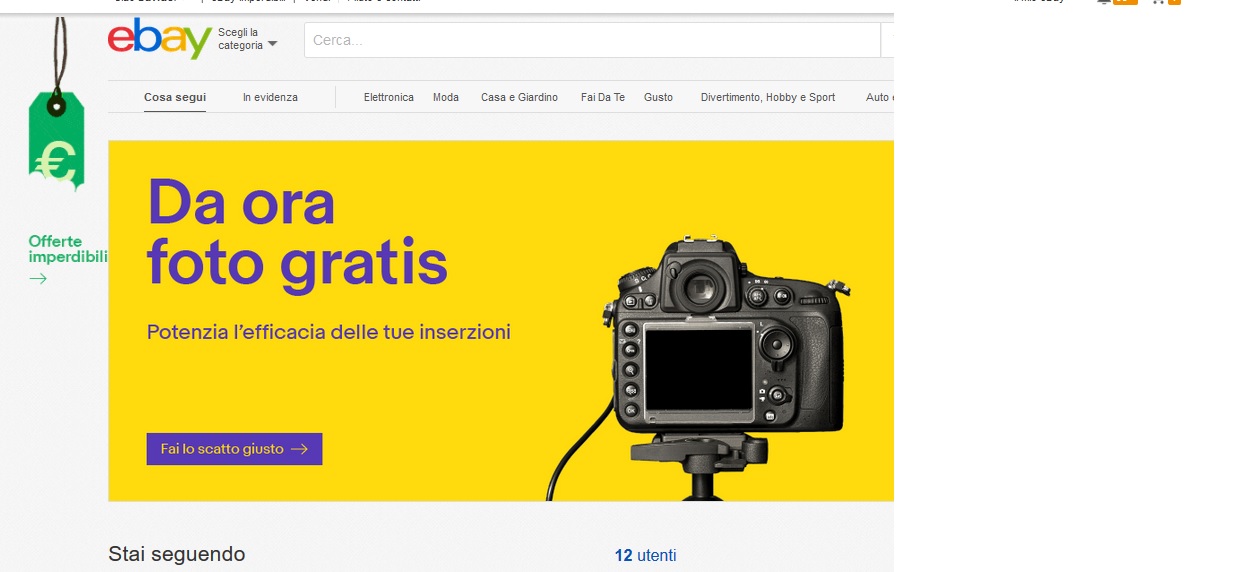Screen dimensions: 1250x572
Task: Click the green euro price tag icon
Action: 56,140
